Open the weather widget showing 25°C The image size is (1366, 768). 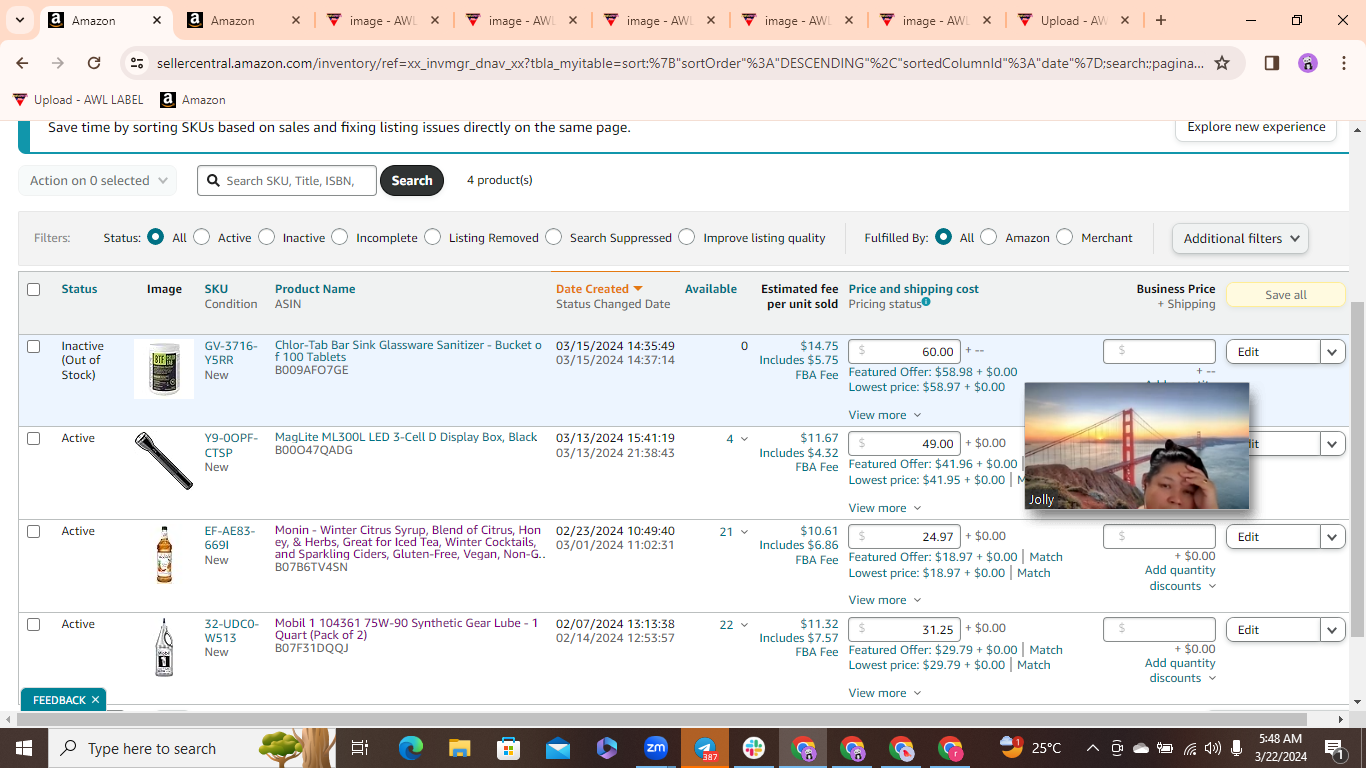coord(1030,748)
